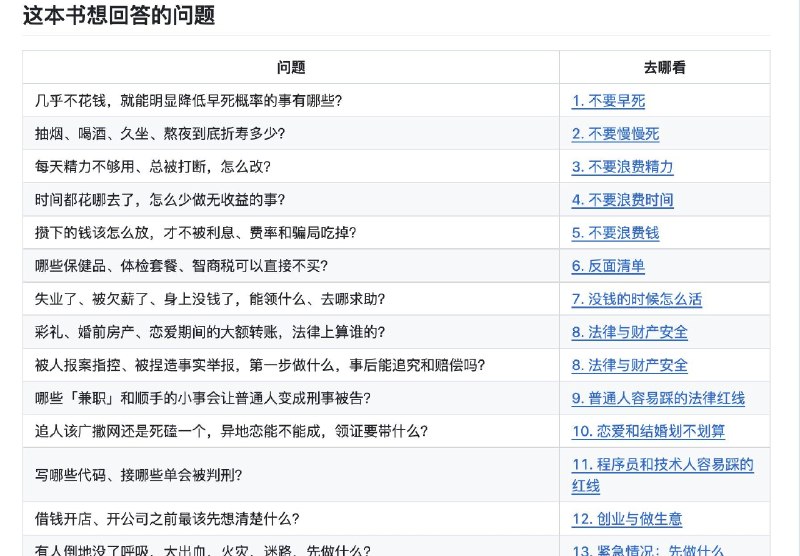
Task: Follow the link 4. 不要浪费时间
Action: [622, 200]
